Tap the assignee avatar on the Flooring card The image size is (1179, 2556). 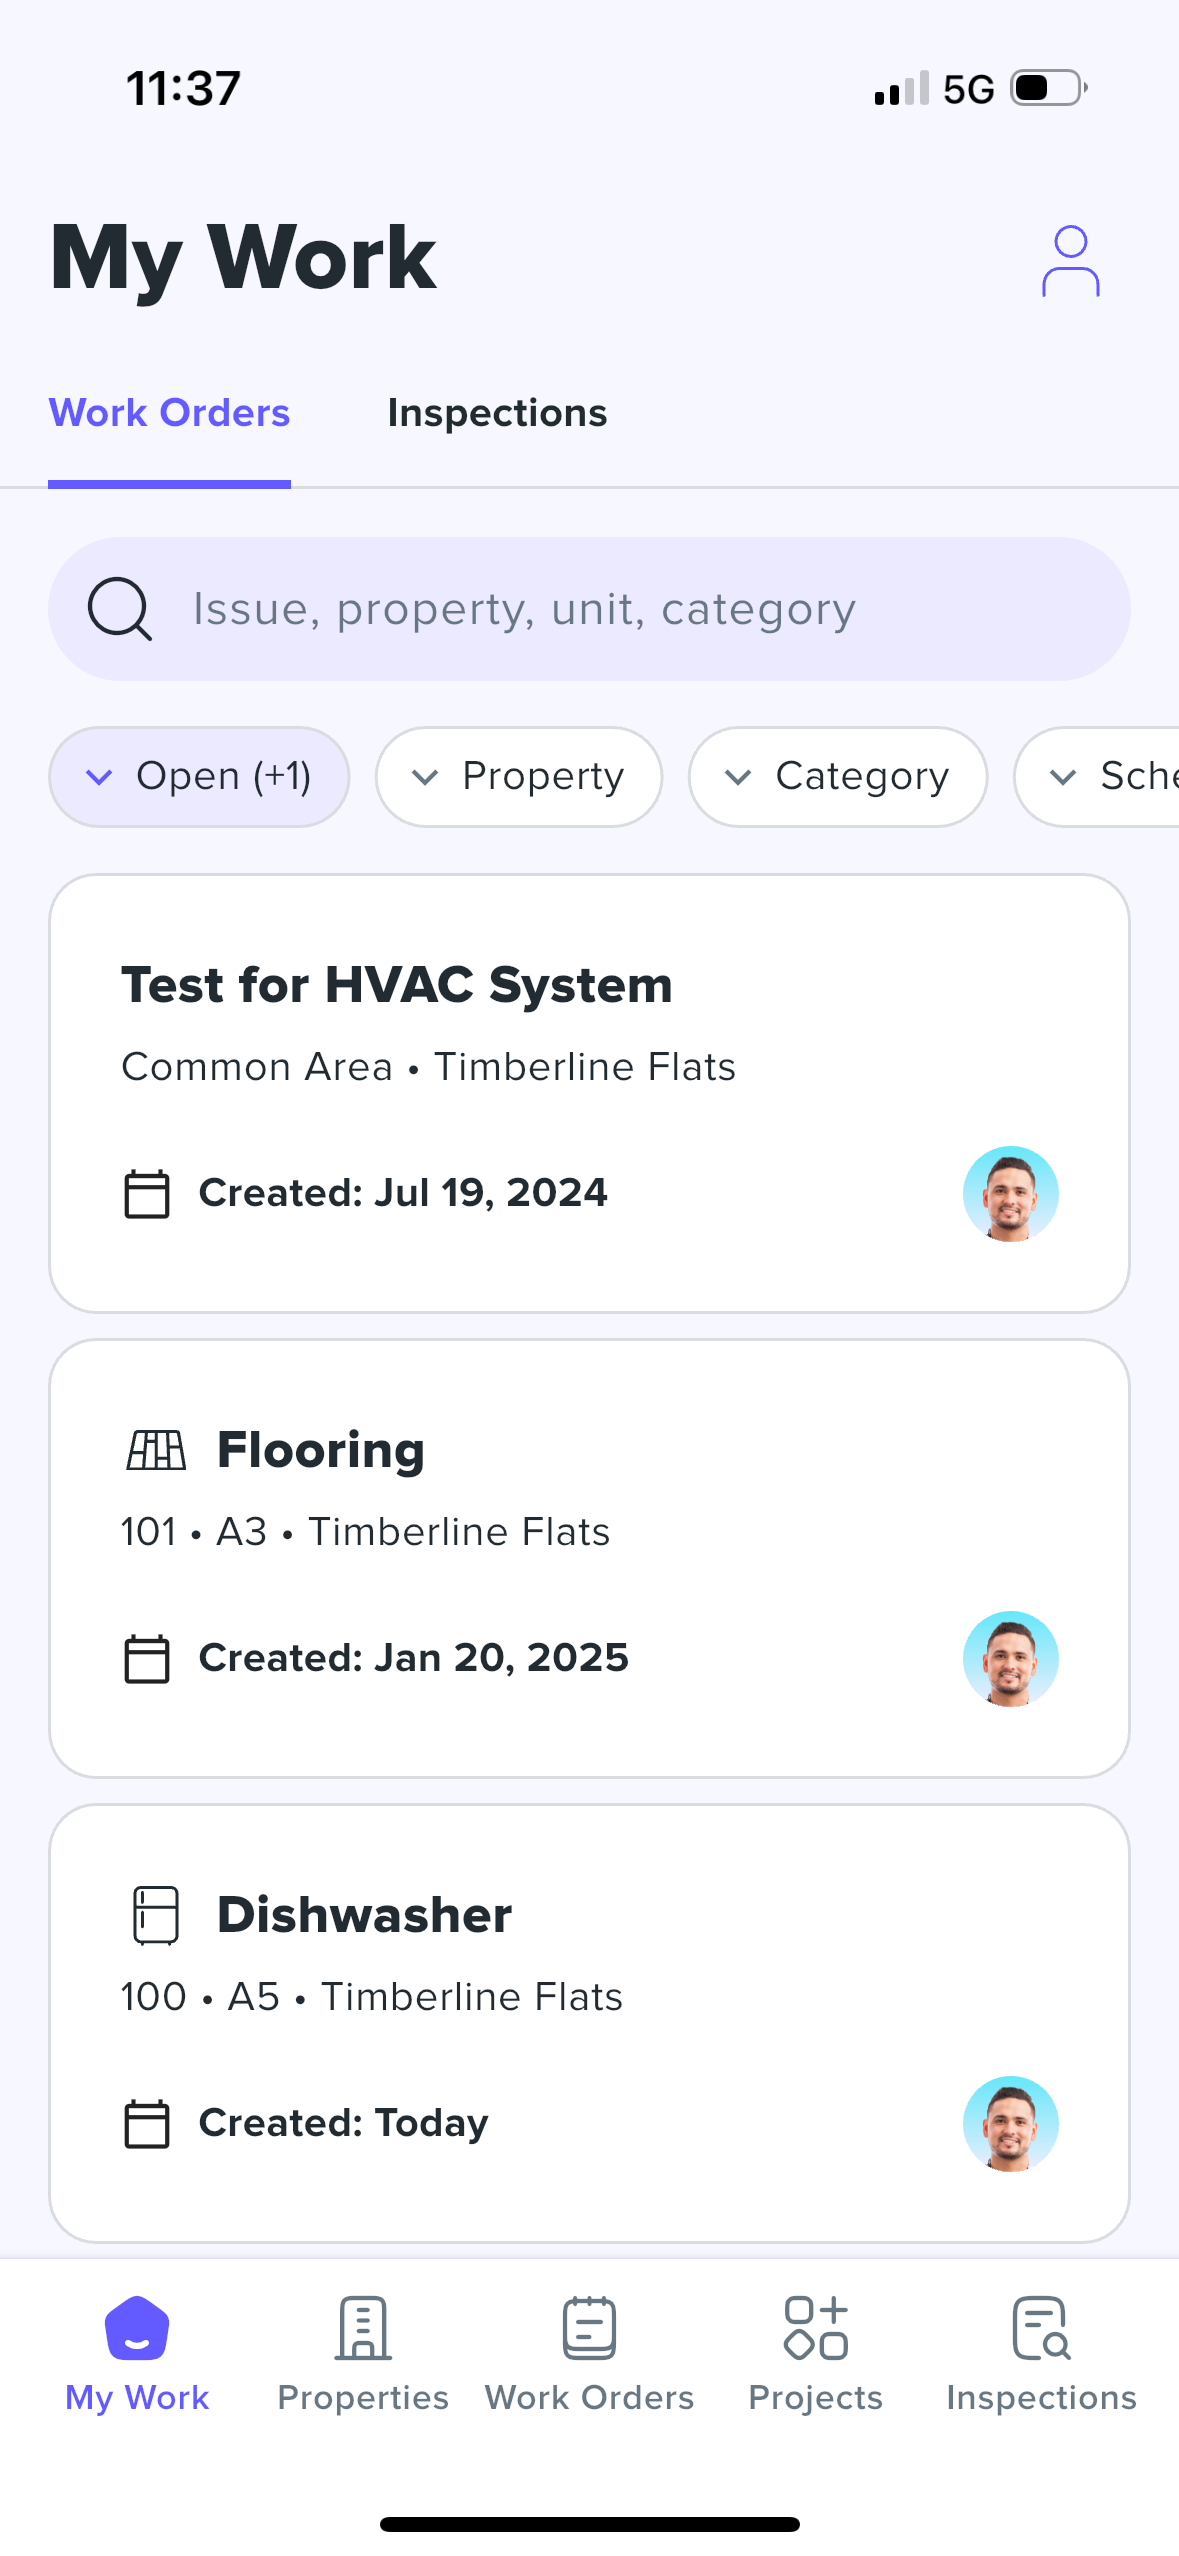[x=1010, y=1658]
